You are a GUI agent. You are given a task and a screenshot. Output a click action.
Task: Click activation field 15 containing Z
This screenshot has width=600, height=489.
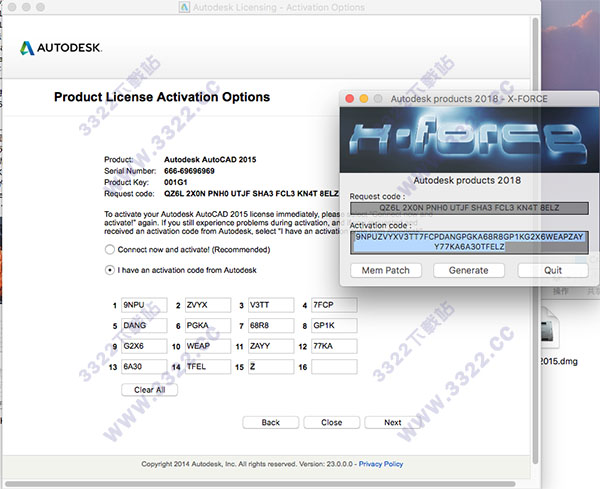(x=271, y=367)
